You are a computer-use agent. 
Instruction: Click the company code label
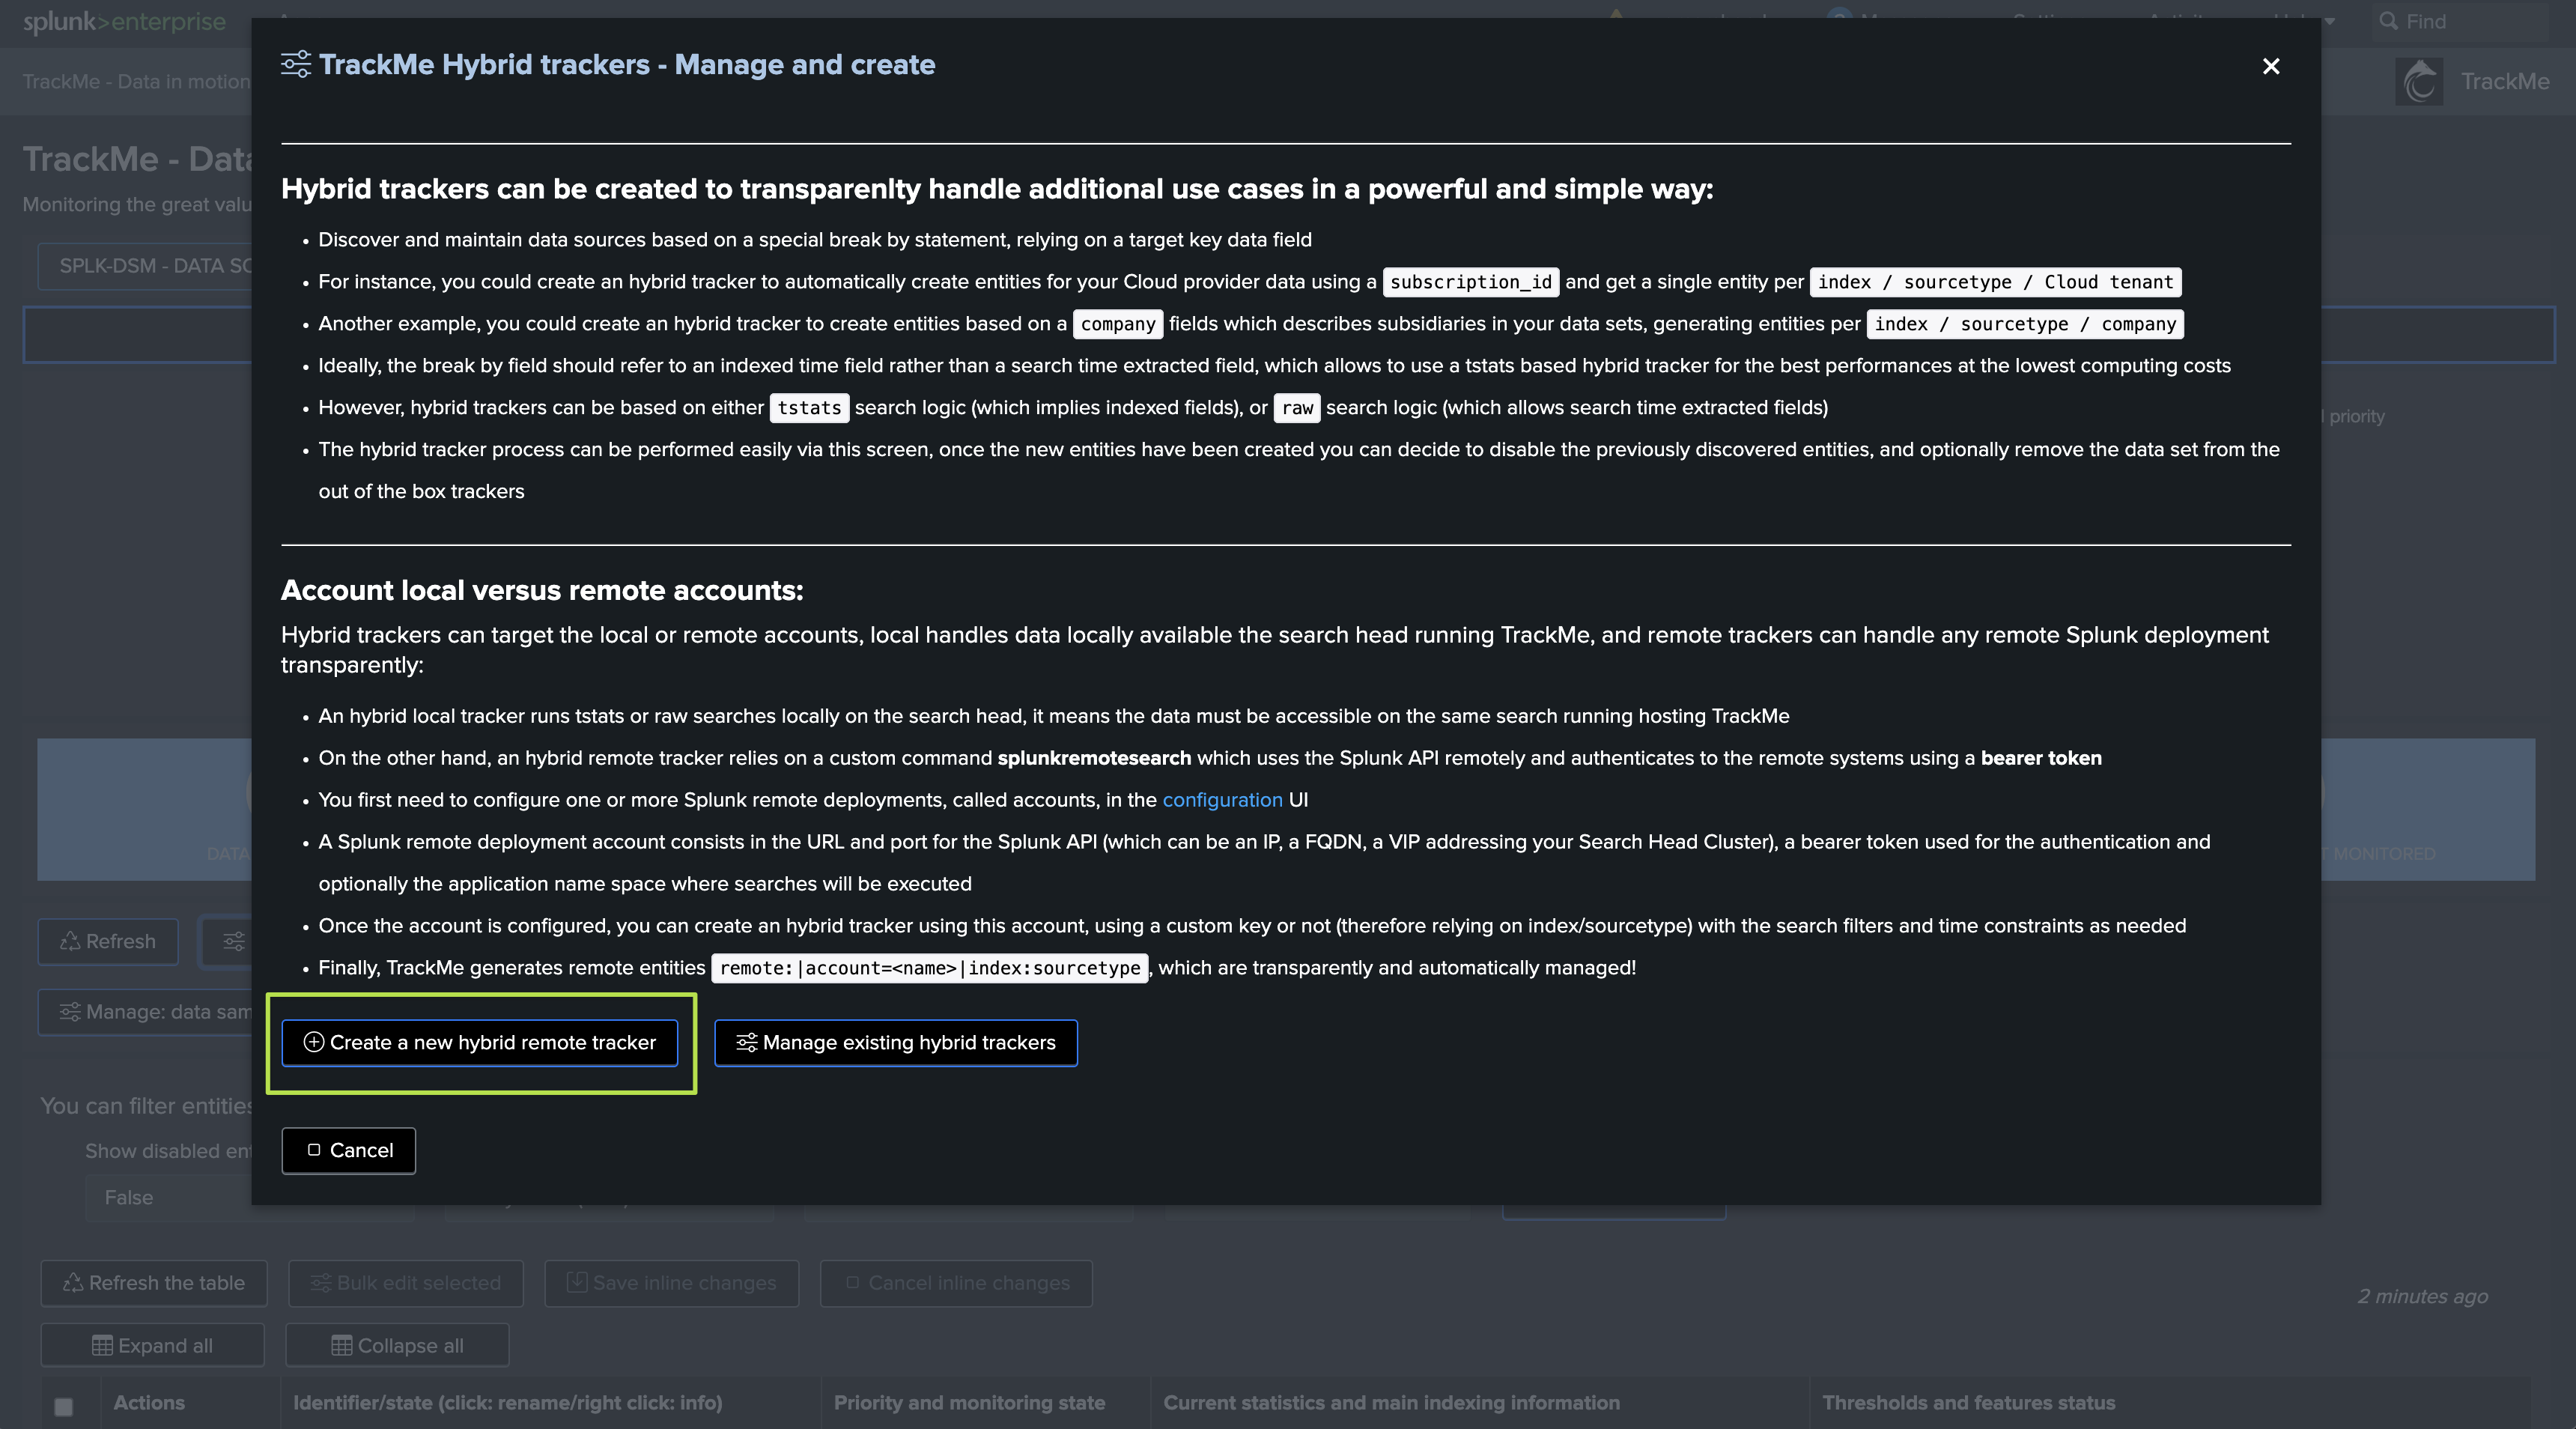1118,324
